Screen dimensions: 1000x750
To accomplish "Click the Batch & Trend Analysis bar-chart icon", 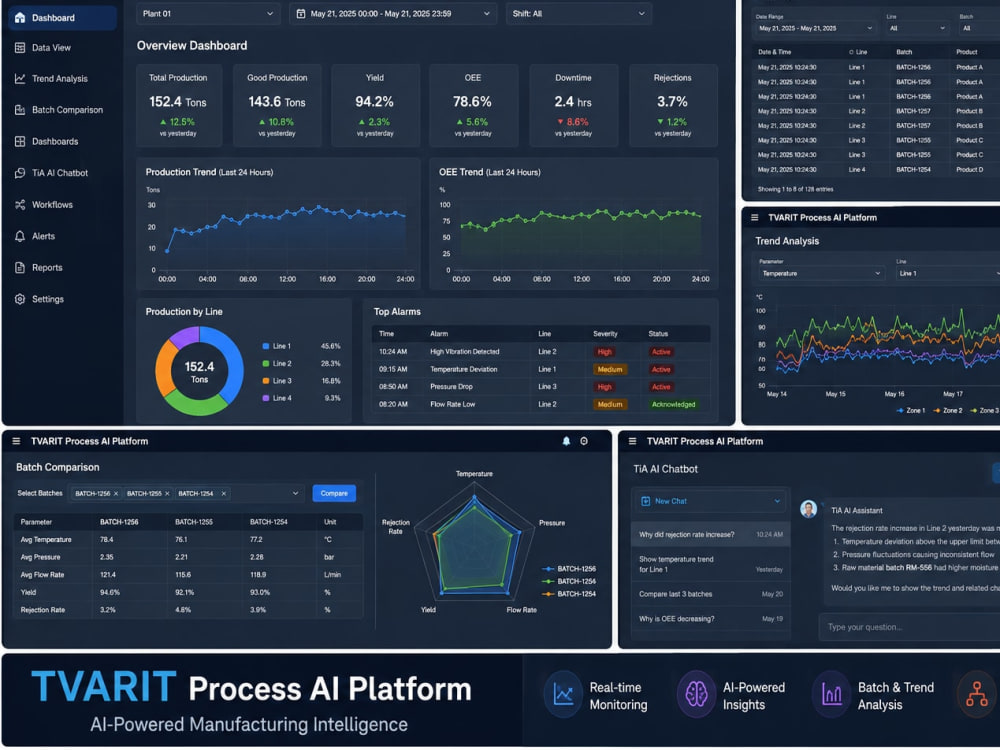I will 832,695.
